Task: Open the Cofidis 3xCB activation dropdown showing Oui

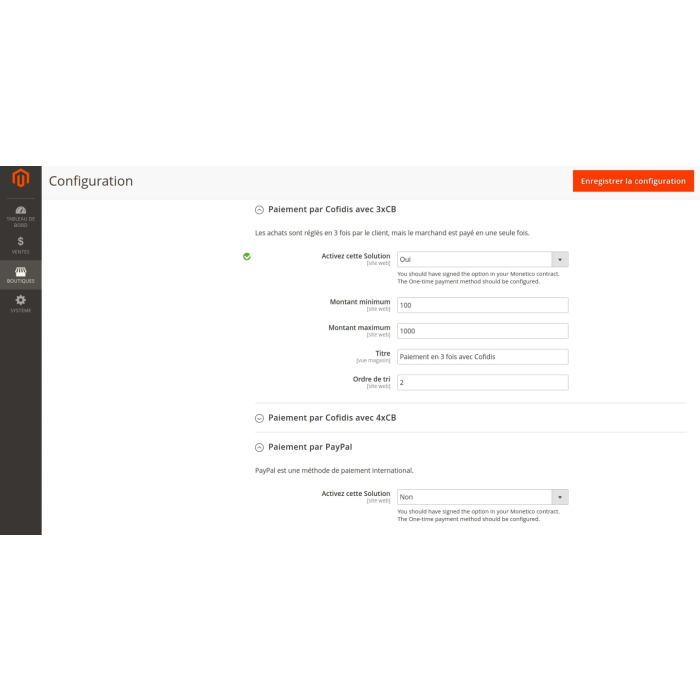Action: pos(483,259)
